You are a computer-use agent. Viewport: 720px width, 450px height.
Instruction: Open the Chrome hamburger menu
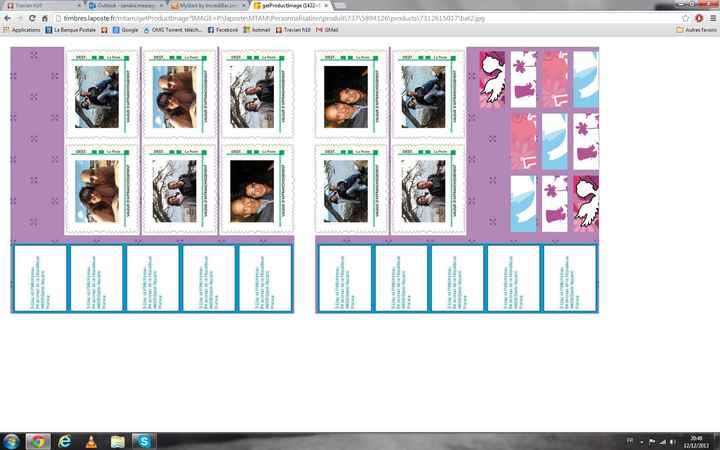[713, 18]
